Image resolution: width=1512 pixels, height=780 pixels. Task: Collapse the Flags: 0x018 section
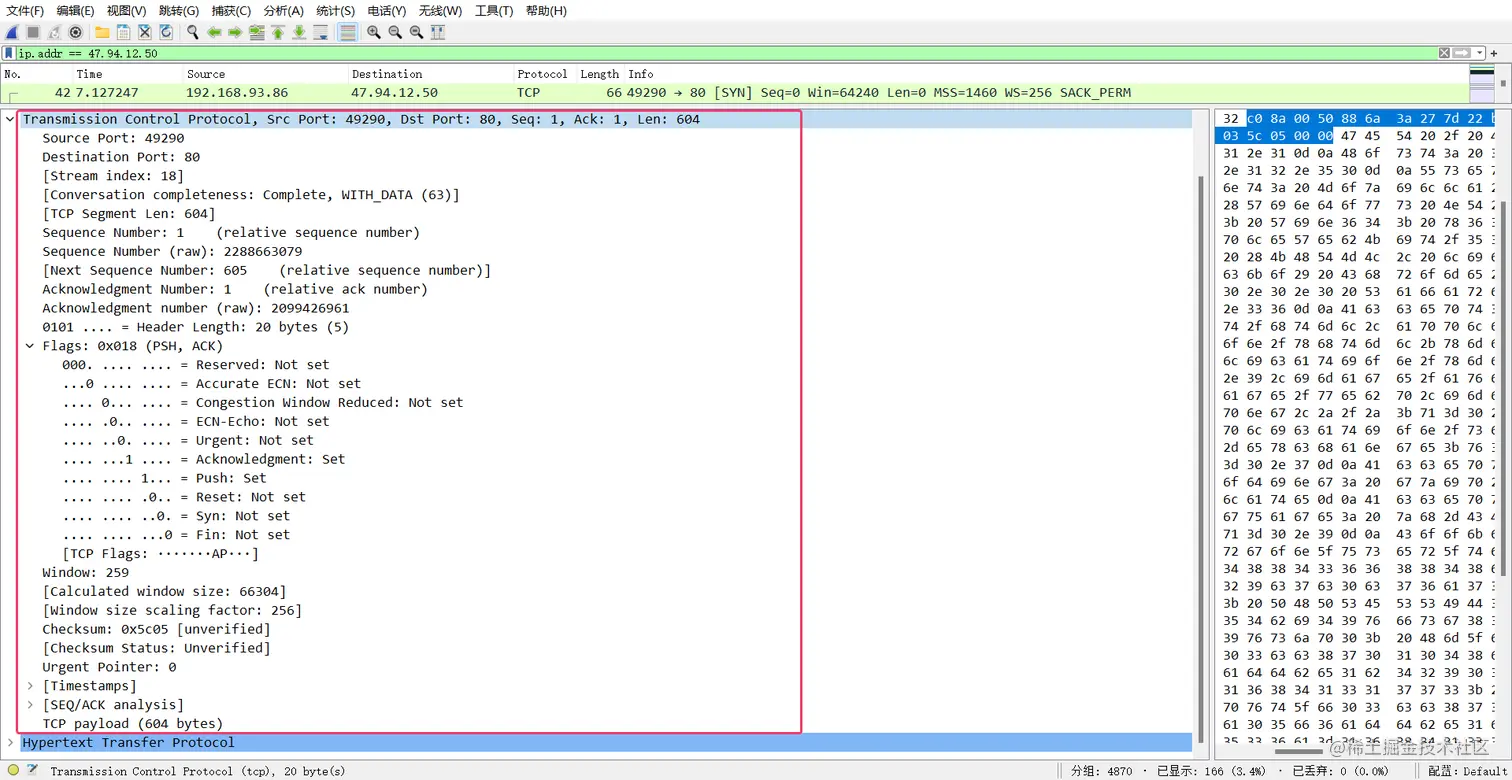click(x=29, y=346)
